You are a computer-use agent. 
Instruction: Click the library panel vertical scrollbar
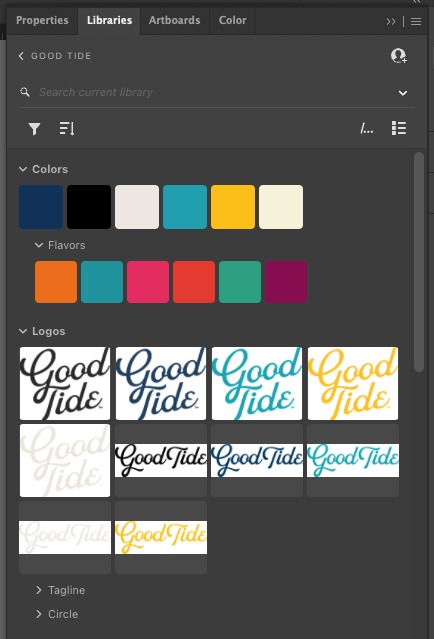point(419,262)
